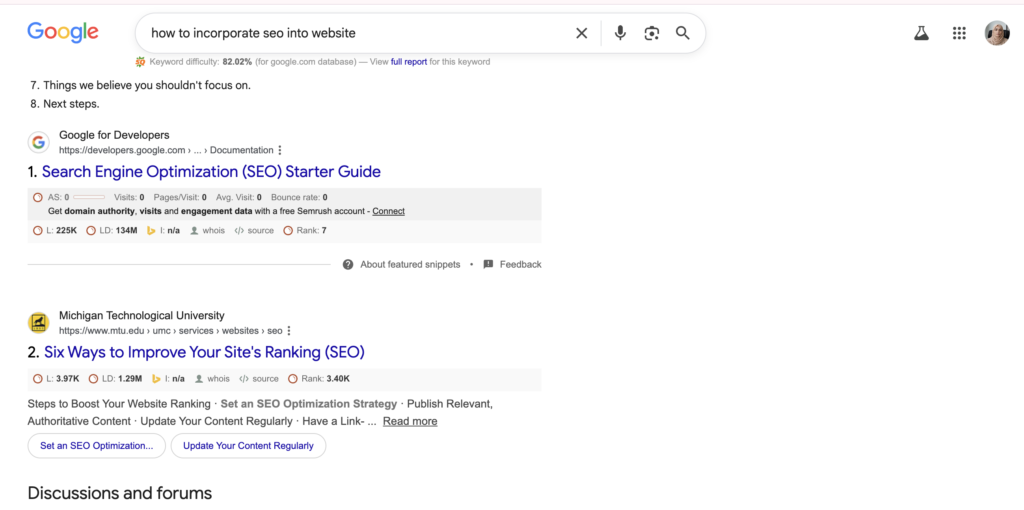Click the magnifying glass search icon
This screenshot has height=510, width=1024.
point(682,33)
